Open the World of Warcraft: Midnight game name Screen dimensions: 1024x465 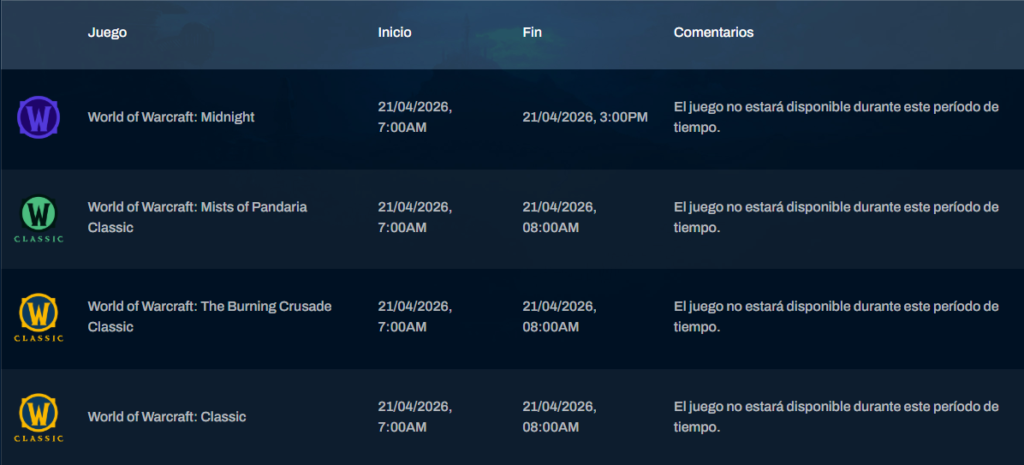(x=171, y=117)
